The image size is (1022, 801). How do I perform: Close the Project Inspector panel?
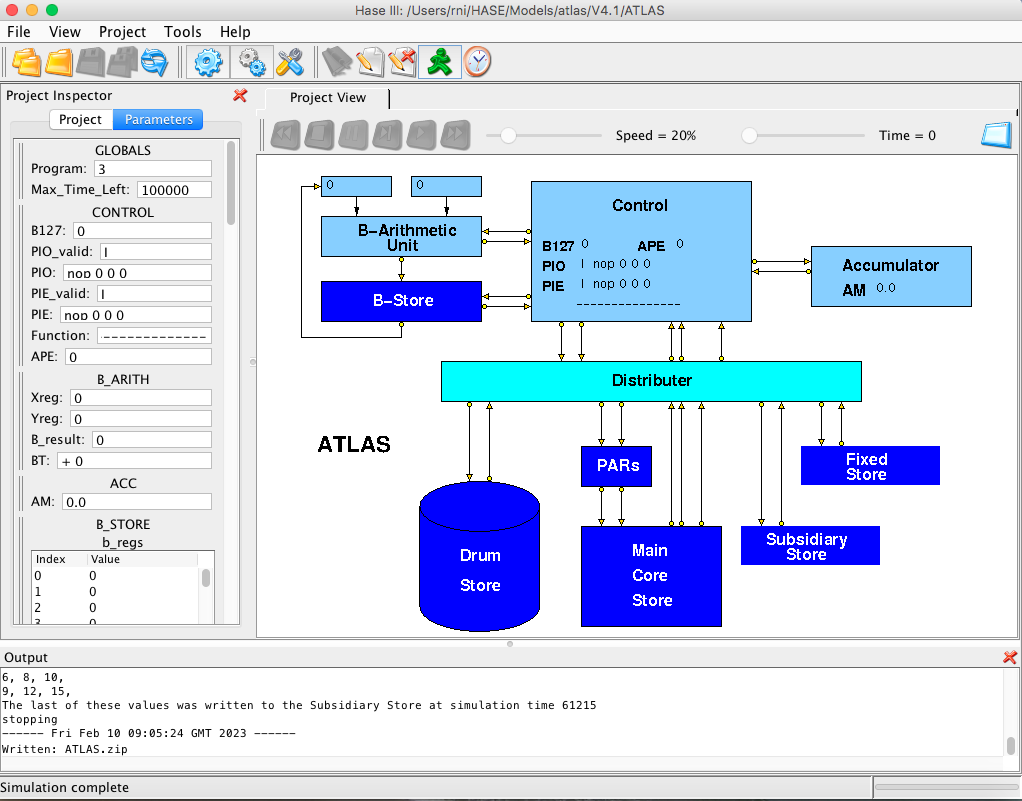[x=240, y=95]
